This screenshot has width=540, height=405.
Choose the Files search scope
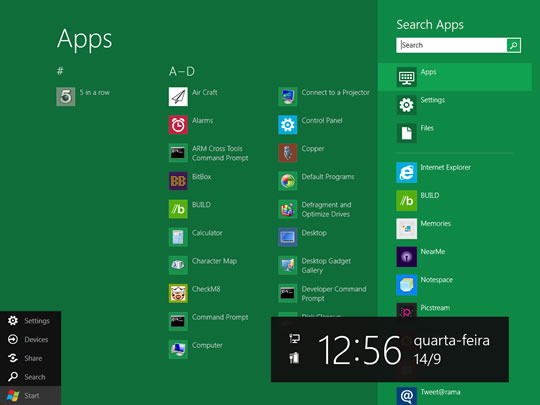click(455, 133)
